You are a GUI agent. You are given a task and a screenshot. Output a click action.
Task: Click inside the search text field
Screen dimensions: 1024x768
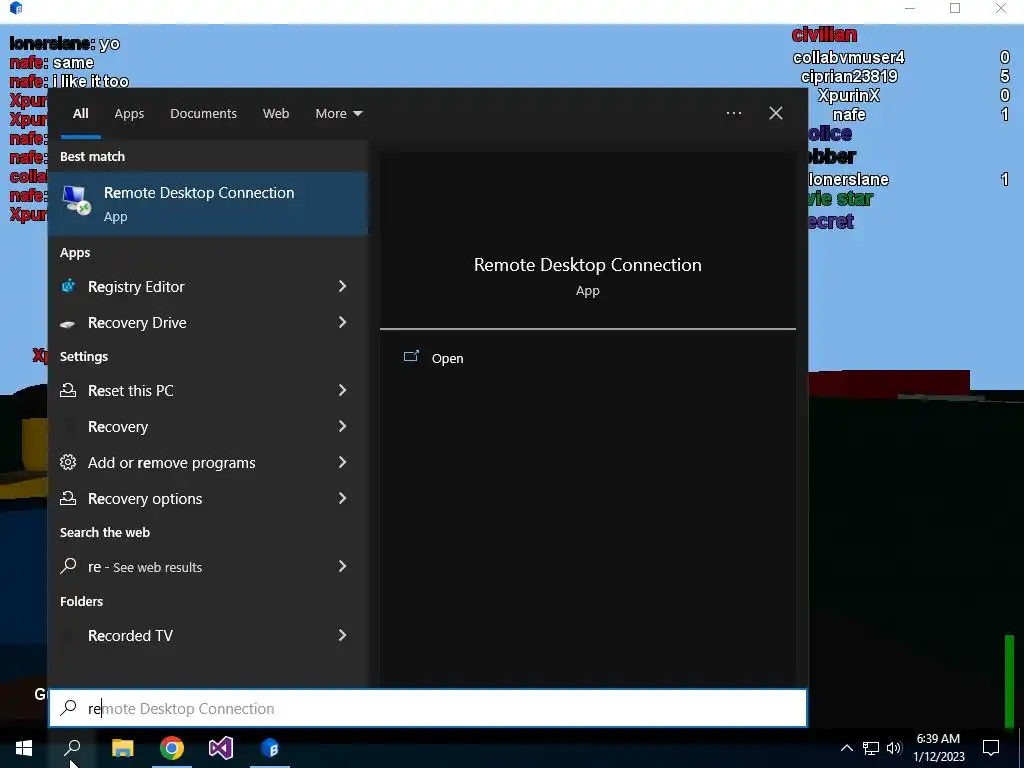point(428,708)
